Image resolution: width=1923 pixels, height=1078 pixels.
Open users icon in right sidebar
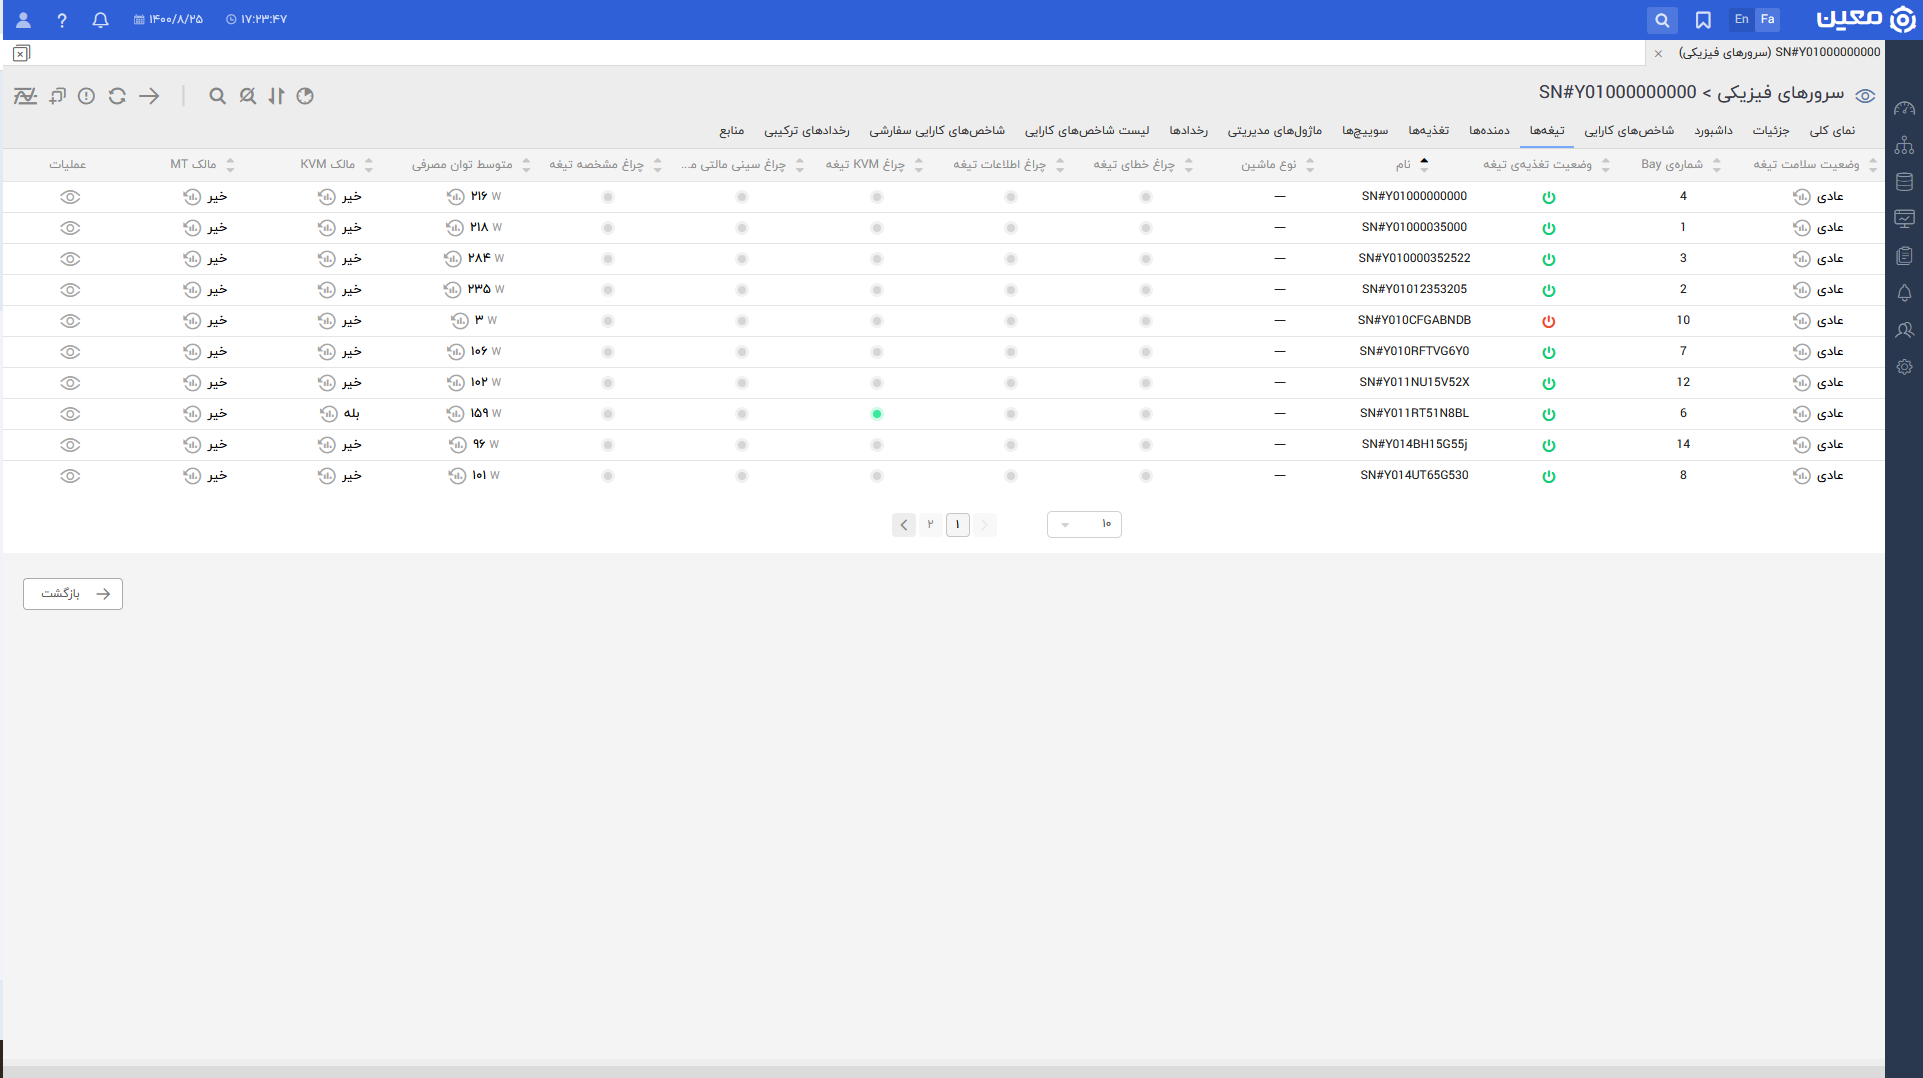(1904, 330)
